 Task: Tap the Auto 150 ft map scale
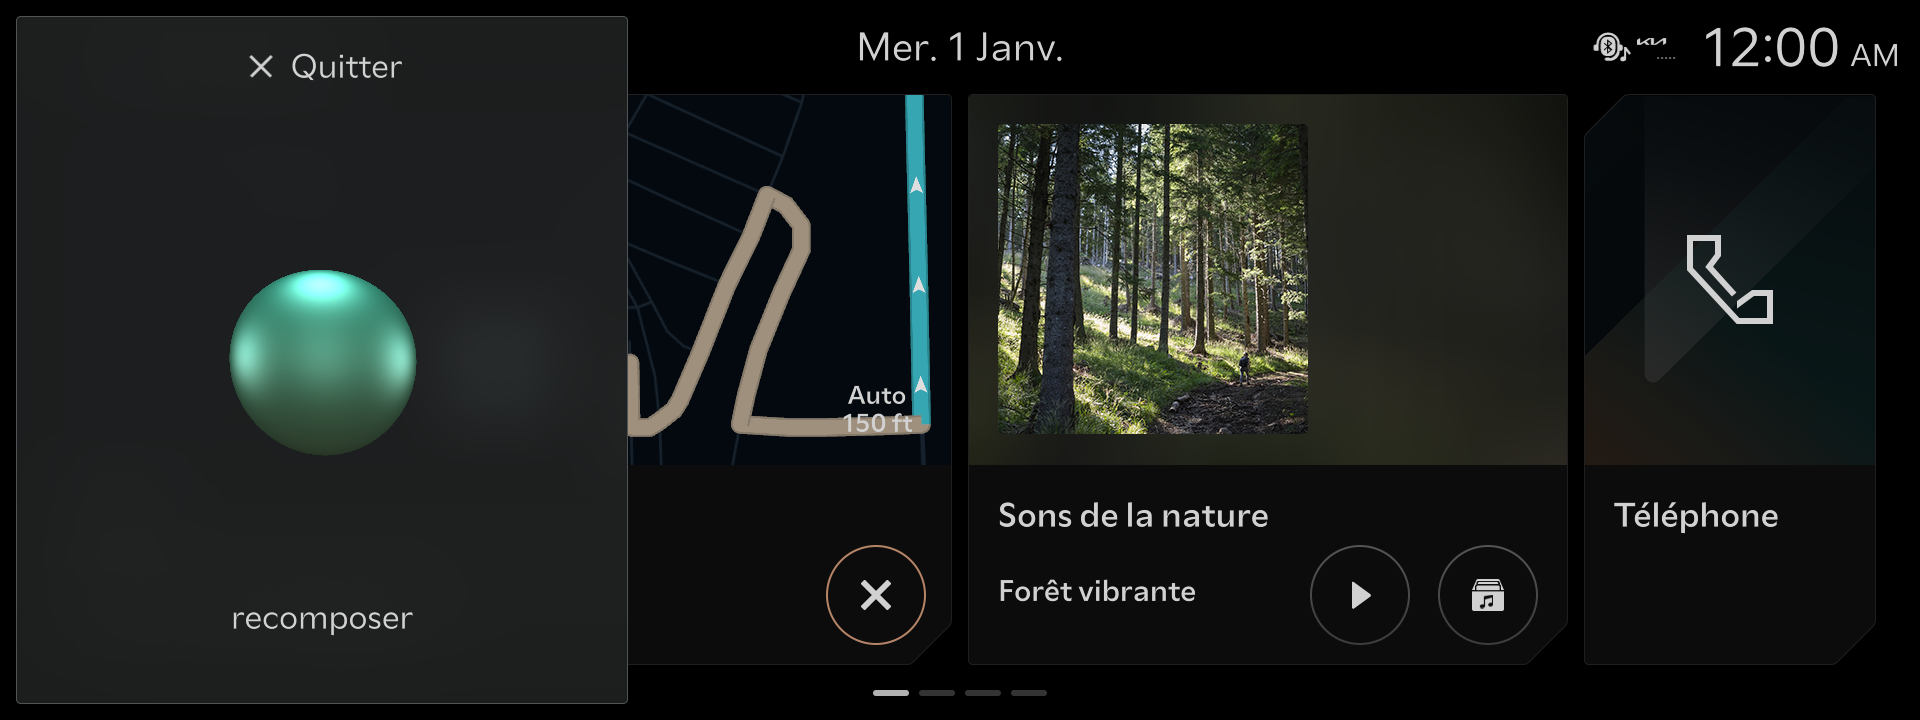click(x=878, y=409)
